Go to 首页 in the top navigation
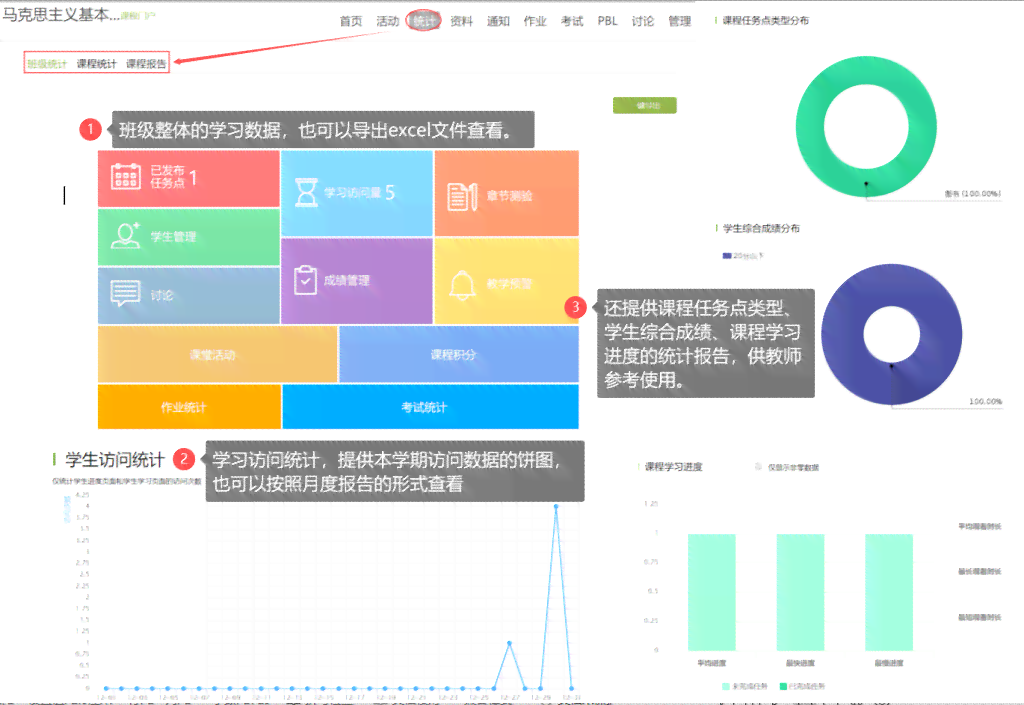The height and width of the screenshot is (705, 1024). [x=351, y=21]
